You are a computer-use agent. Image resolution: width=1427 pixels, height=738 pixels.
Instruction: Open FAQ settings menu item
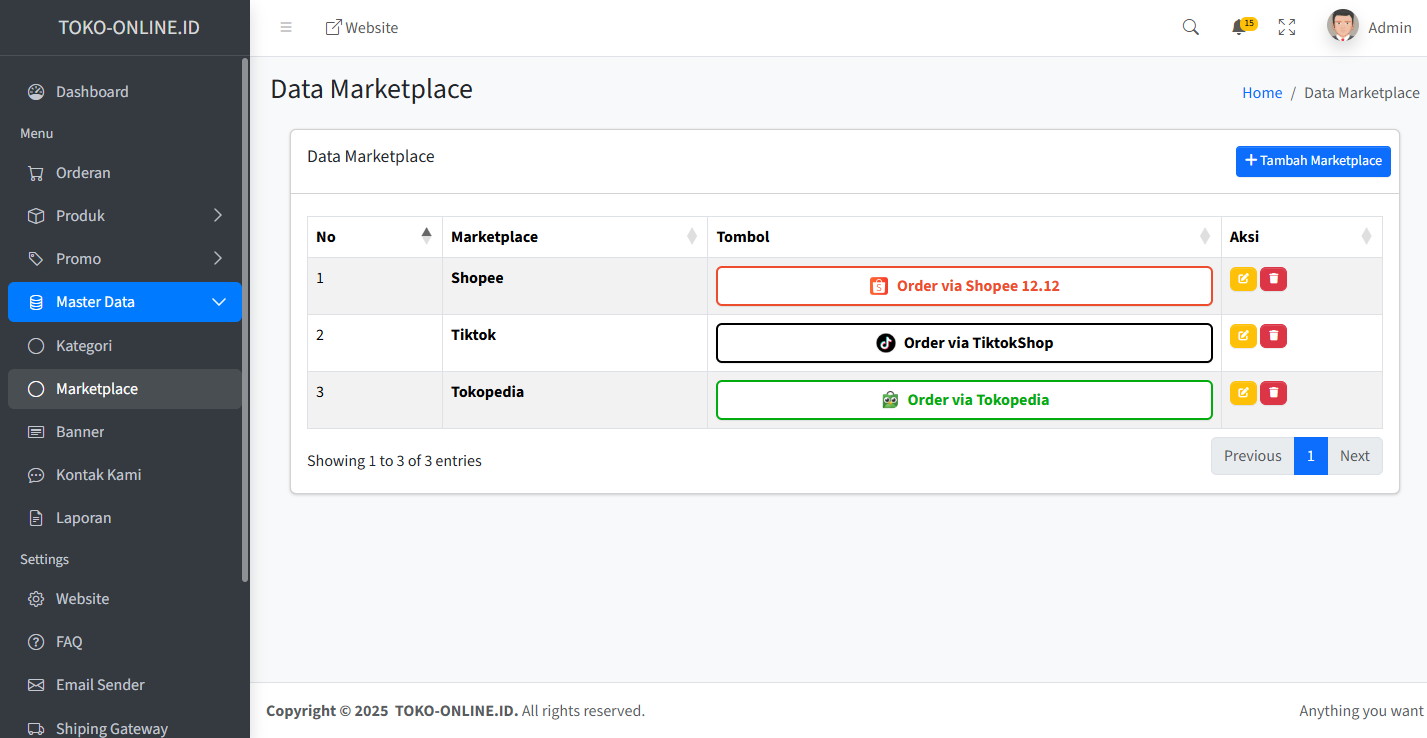(x=124, y=642)
